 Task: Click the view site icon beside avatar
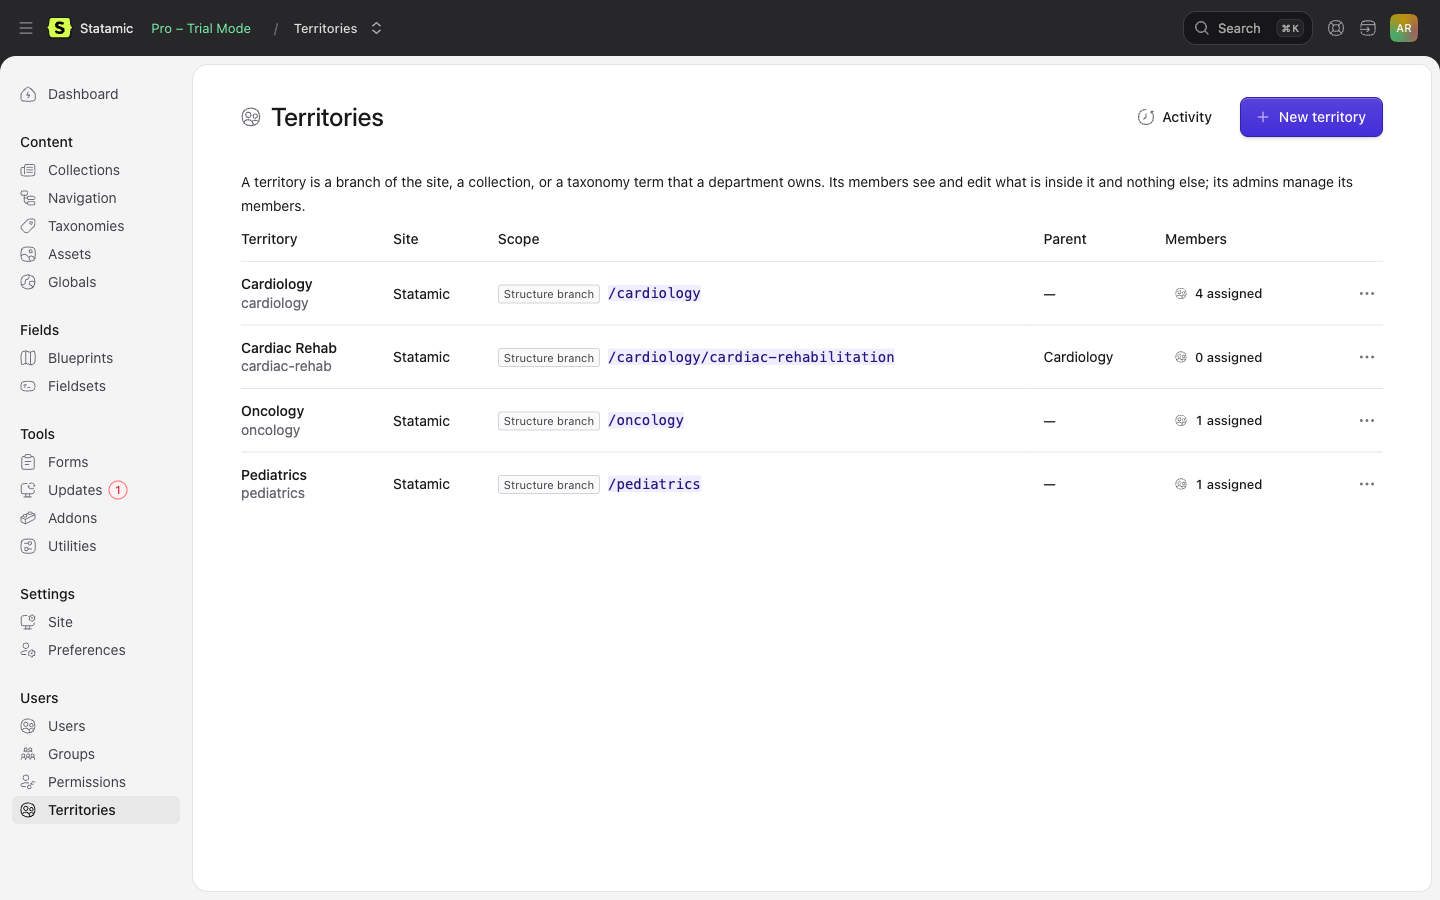click(1368, 28)
